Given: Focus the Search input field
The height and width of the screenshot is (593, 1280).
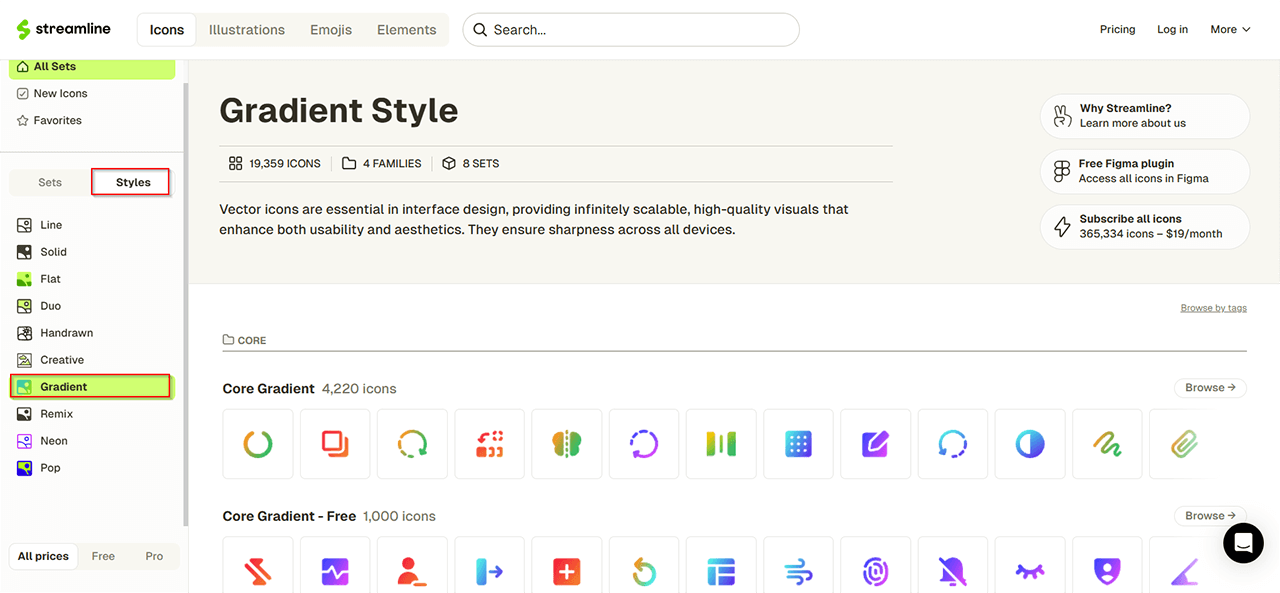Looking at the screenshot, I should (x=640, y=30).
